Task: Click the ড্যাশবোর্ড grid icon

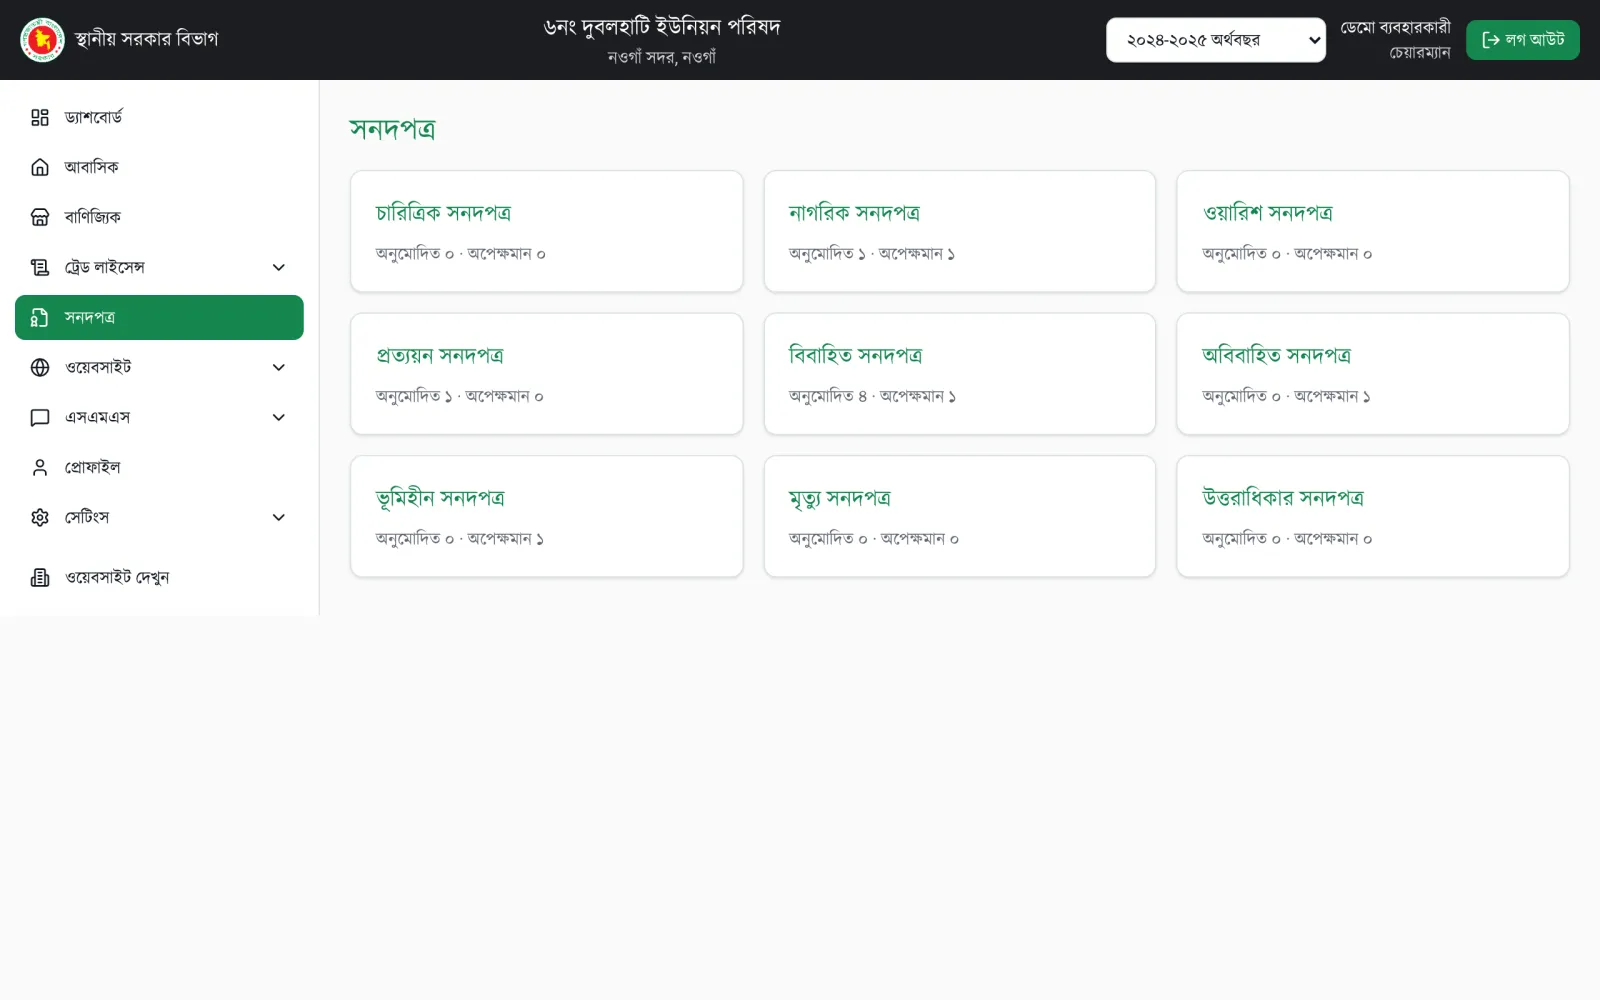Action: tap(40, 117)
